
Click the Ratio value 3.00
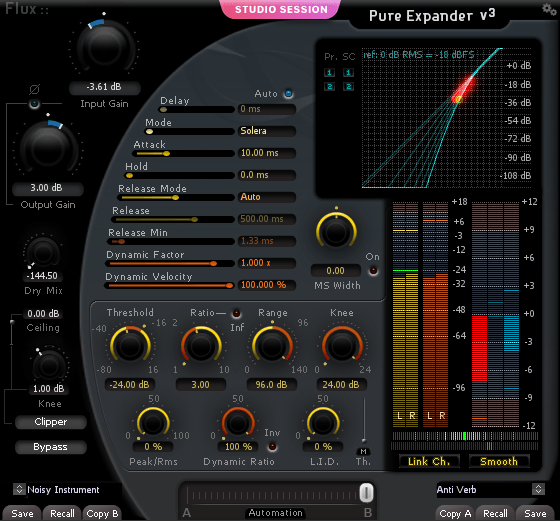pyautogui.click(x=201, y=384)
